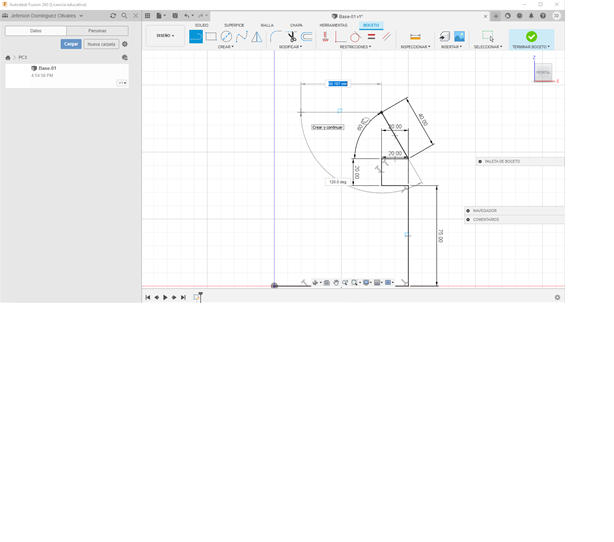
Task: Open the Inspeccionar dropdown menu
Action: 415,47
